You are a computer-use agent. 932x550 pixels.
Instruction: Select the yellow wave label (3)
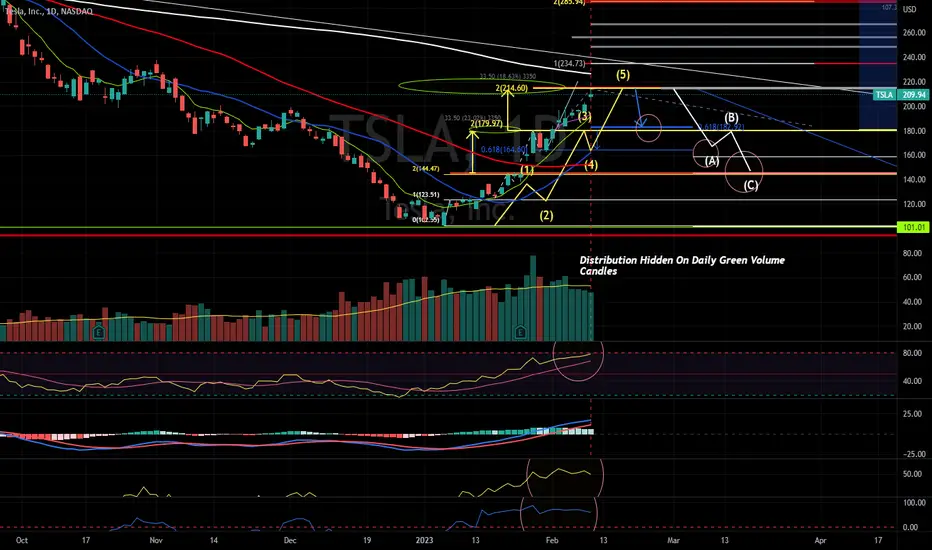[584, 116]
